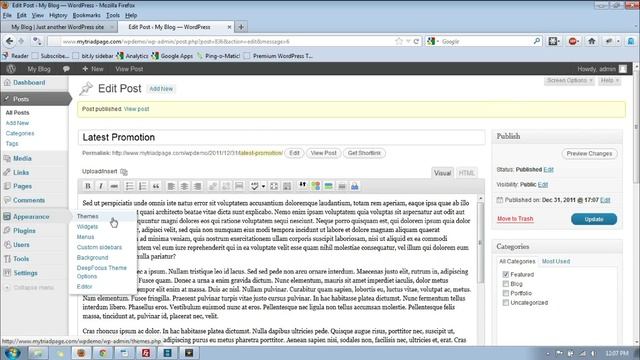
Task: Click the blue Update button
Action: pyautogui.click(x=594, y=219)
